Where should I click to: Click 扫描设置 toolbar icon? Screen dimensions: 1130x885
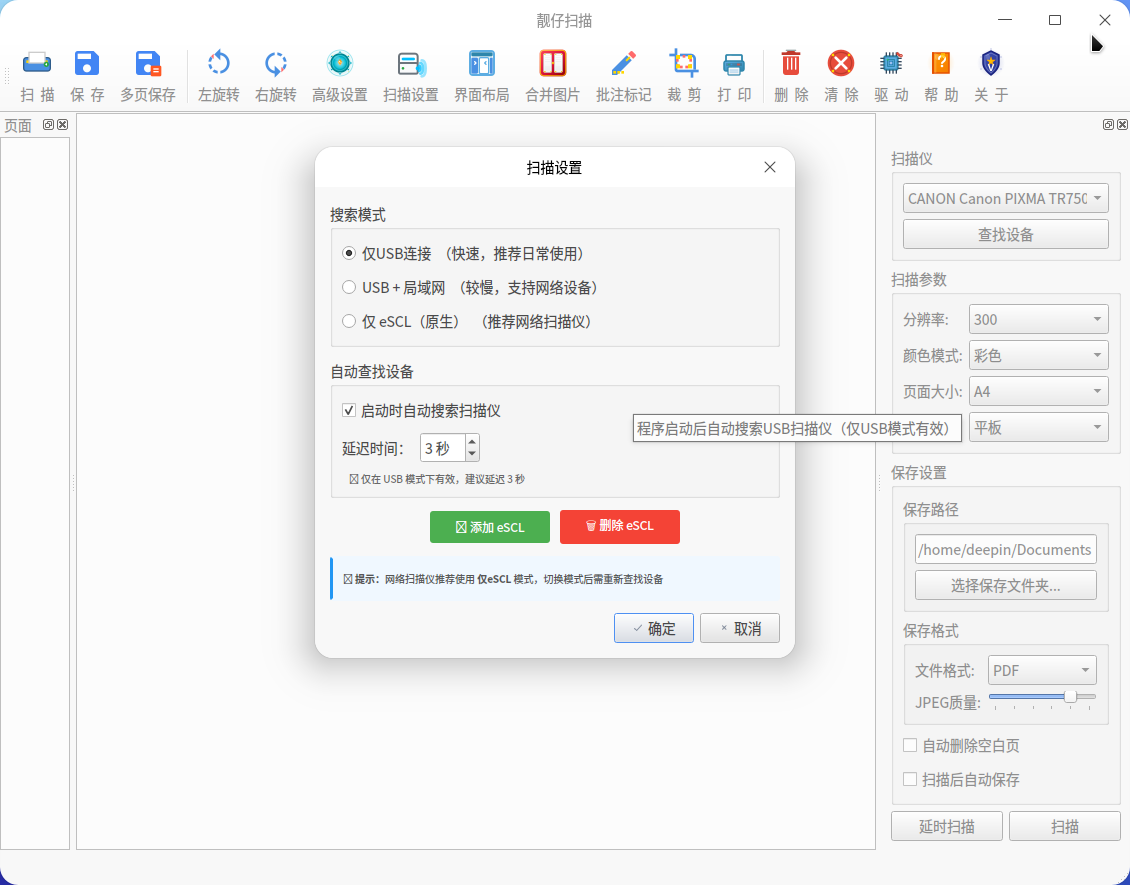coord(411,63)
